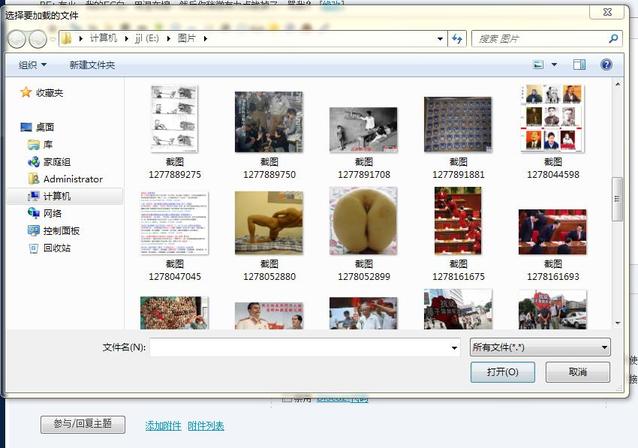The image size is (638, 448).
Task: Expand arrow after jjl (E:) in breadcrumb
Action: click(x=168, y=39)
